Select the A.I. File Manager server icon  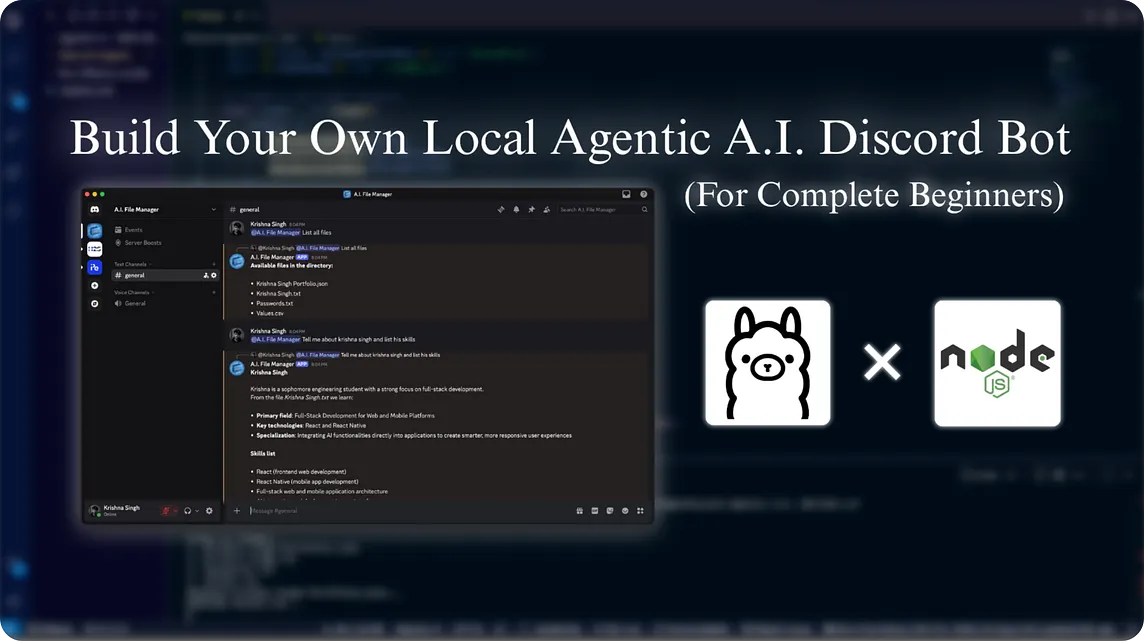[94, 230]
